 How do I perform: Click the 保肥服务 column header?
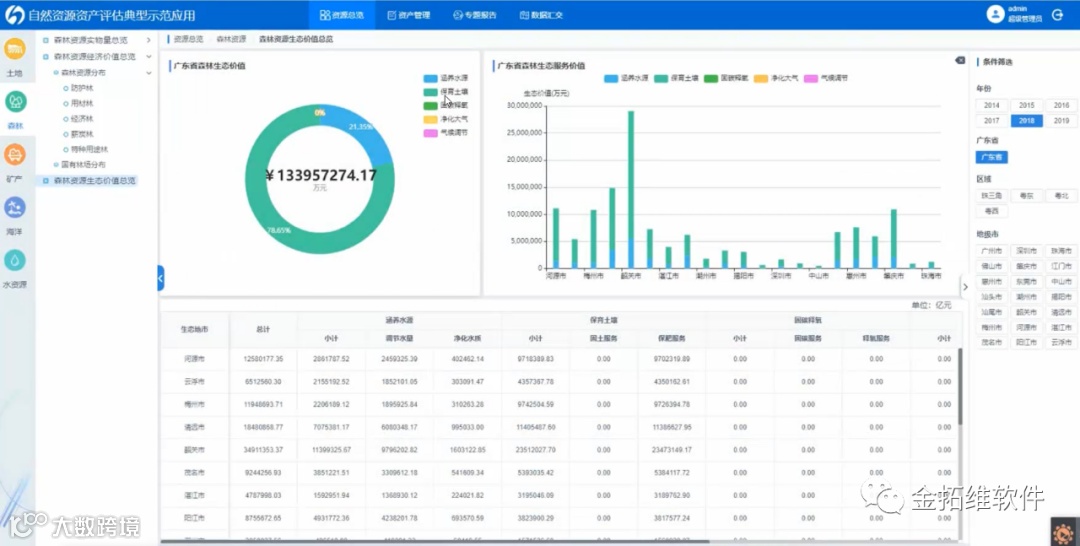pos(672,338)
